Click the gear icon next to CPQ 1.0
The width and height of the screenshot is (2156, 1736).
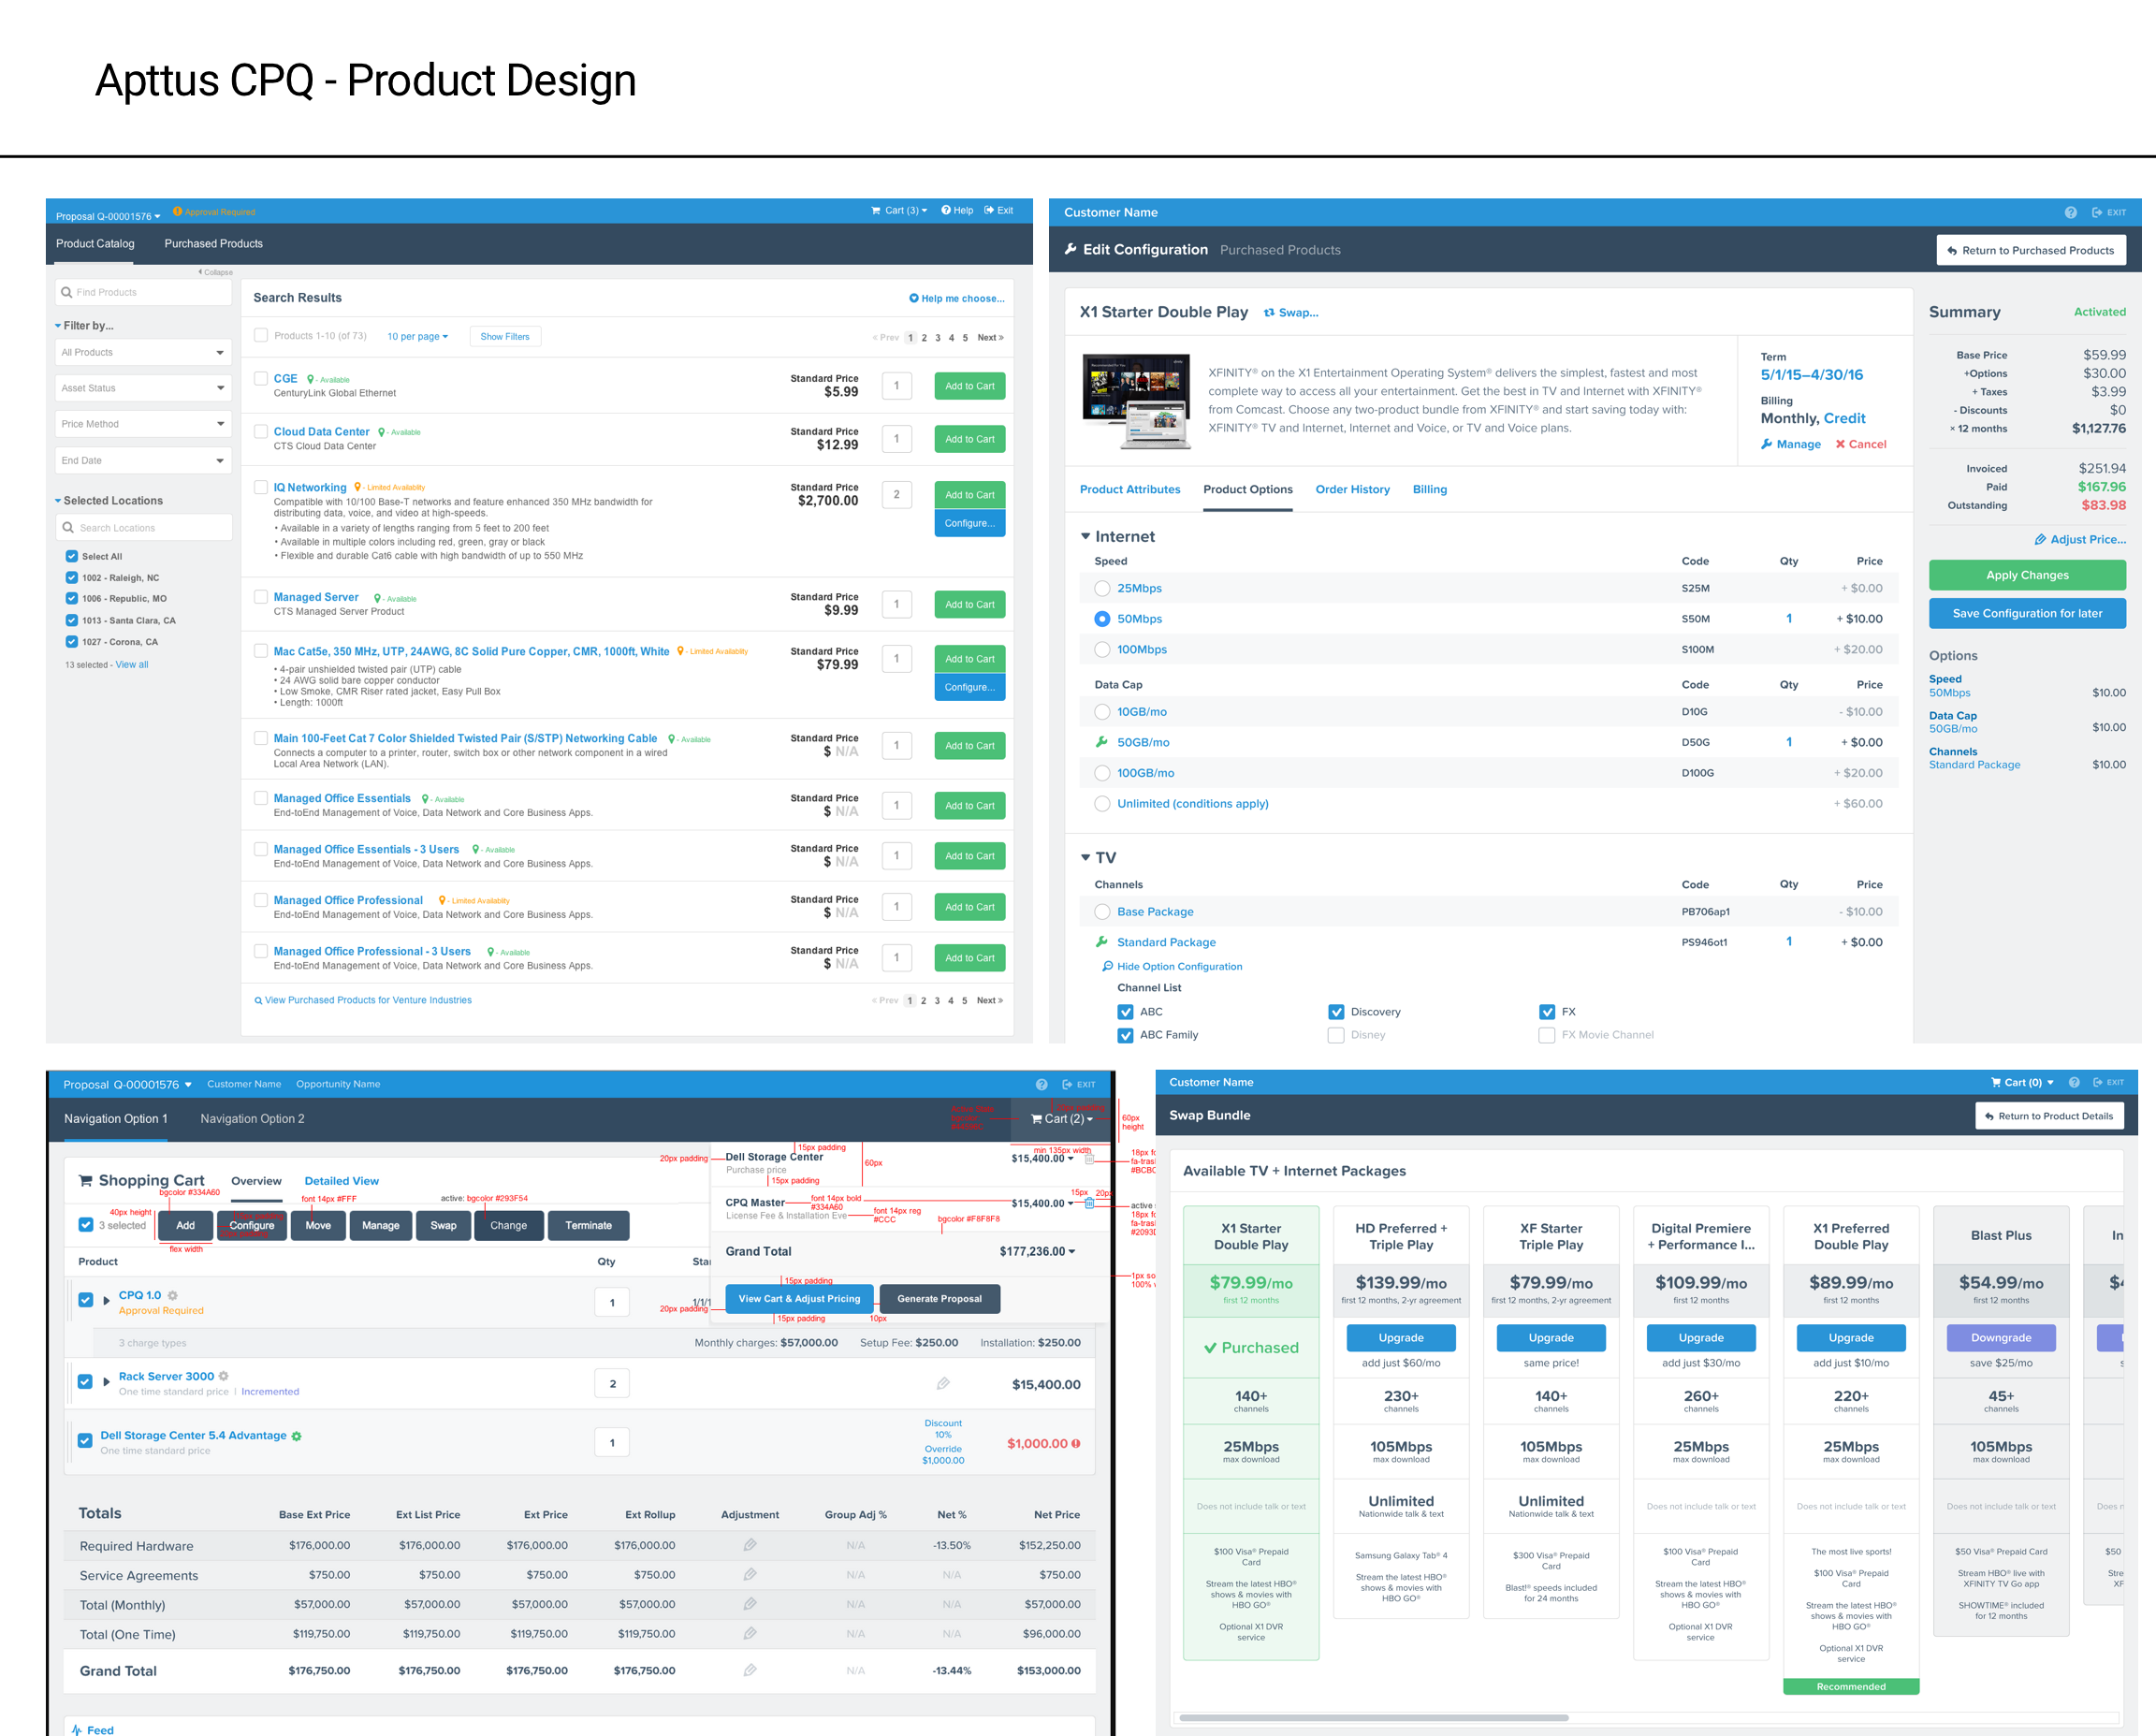click(x=172, y=1296)
